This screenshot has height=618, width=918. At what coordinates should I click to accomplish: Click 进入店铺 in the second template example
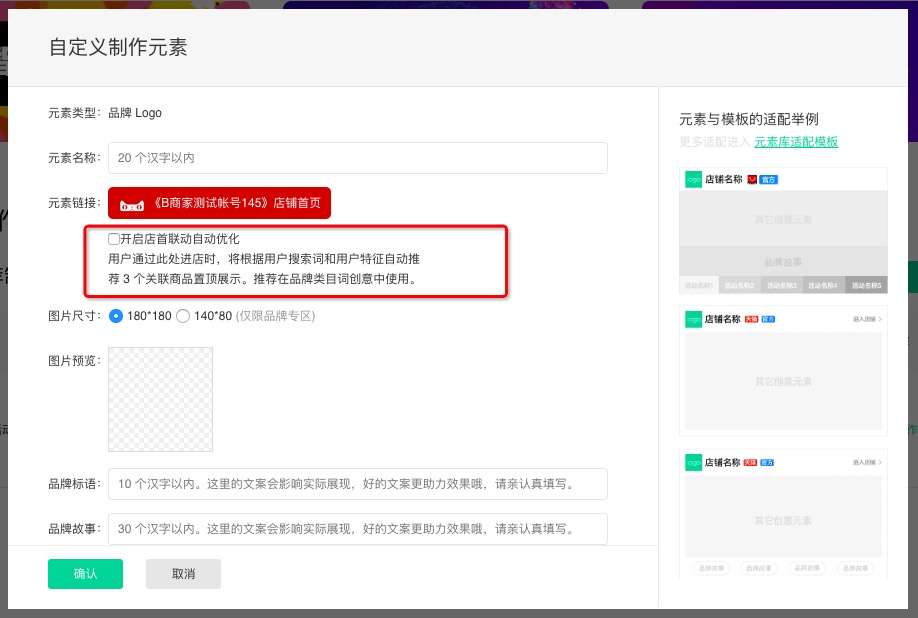pyautogui.click(x=867, y=319)
